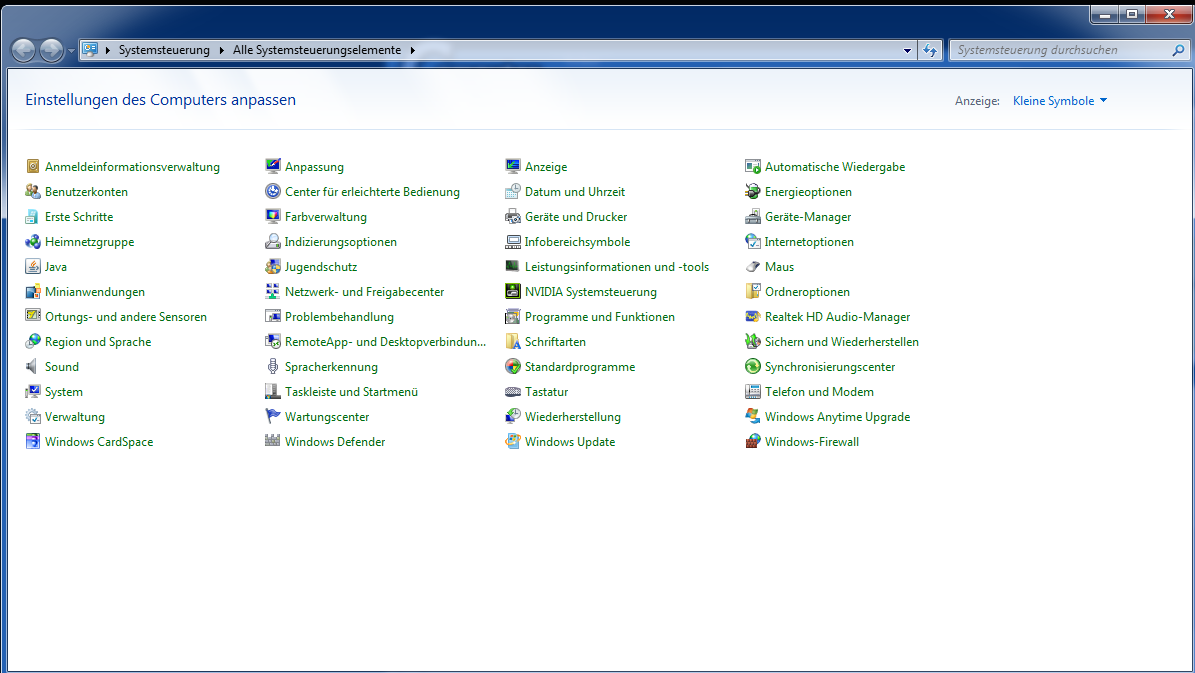This screenshot has height=673, width=1195.
Task: Open the Java icon
Action: pyautogui.click(x=33, y=266)
